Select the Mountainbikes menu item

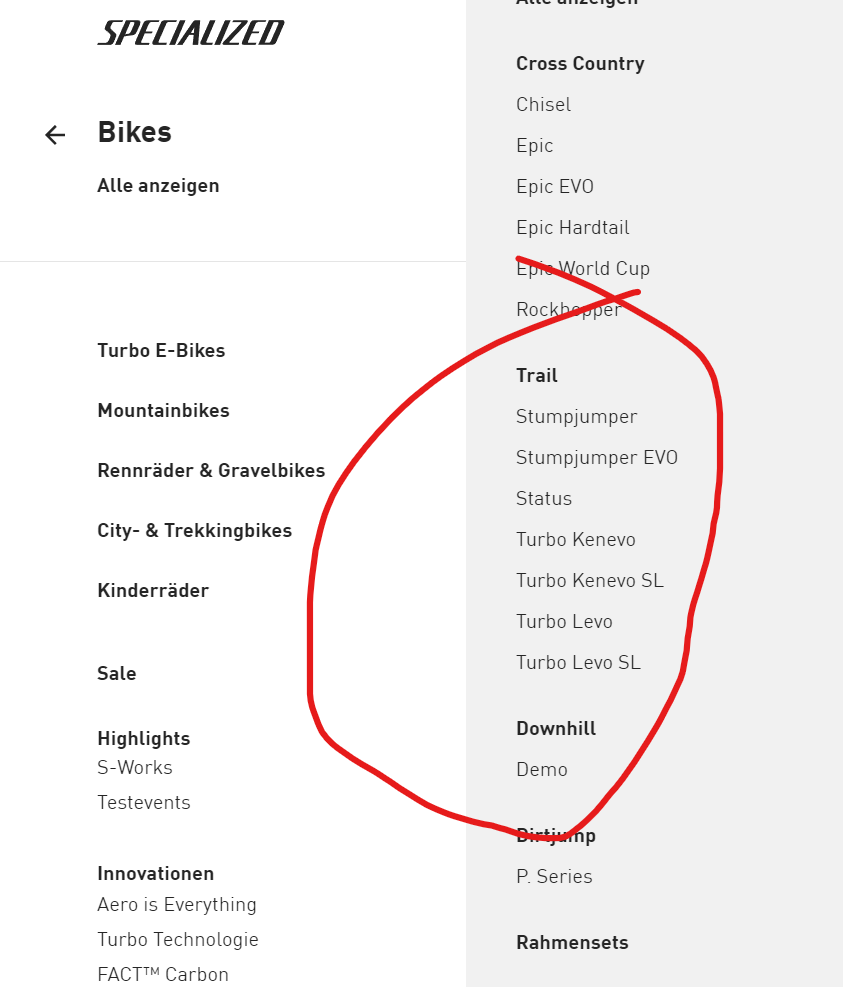tap(163, 411)
